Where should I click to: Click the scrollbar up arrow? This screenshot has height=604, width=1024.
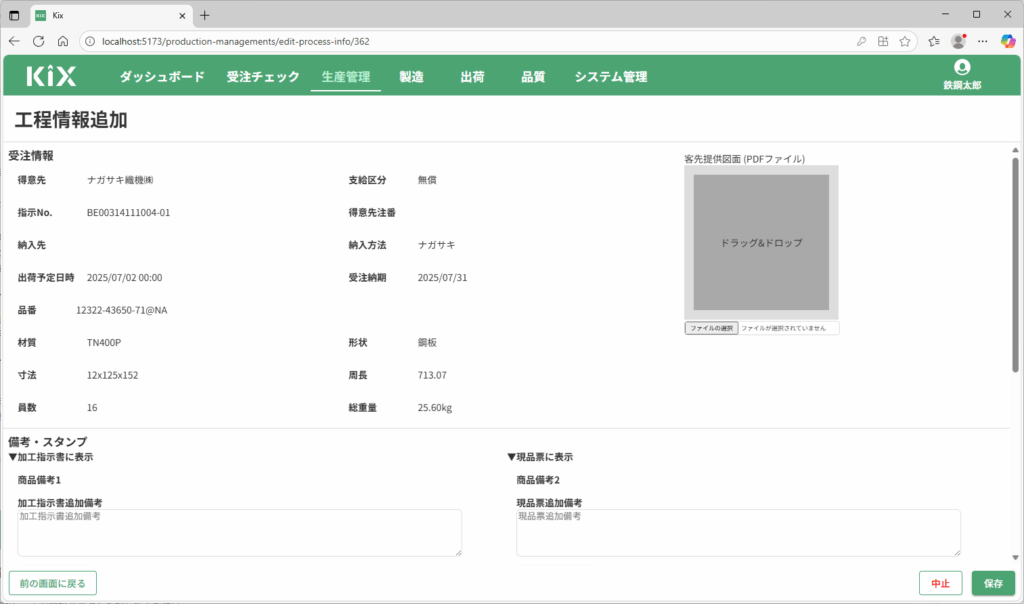pyautogui.click(x=1015, y=150)
